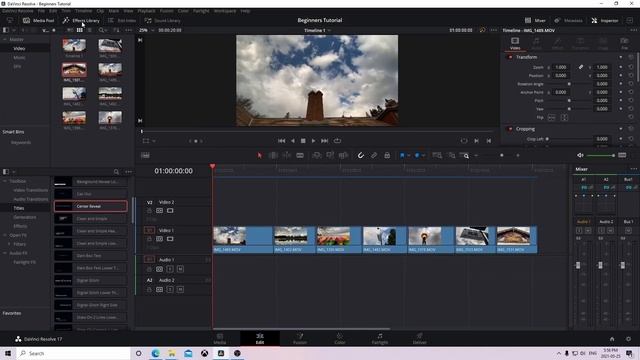Switch to the Deliver page tab
This screenshot has width=640, height=360.
click(419, 338)
